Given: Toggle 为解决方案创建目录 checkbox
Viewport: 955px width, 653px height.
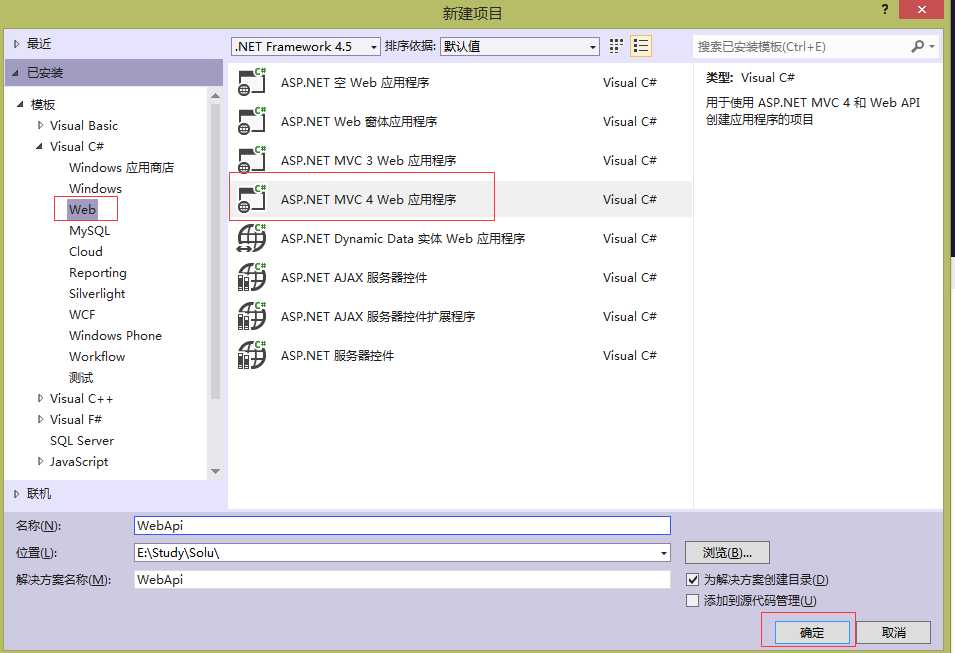Looking at the screenshot, I should coord(692,579).
